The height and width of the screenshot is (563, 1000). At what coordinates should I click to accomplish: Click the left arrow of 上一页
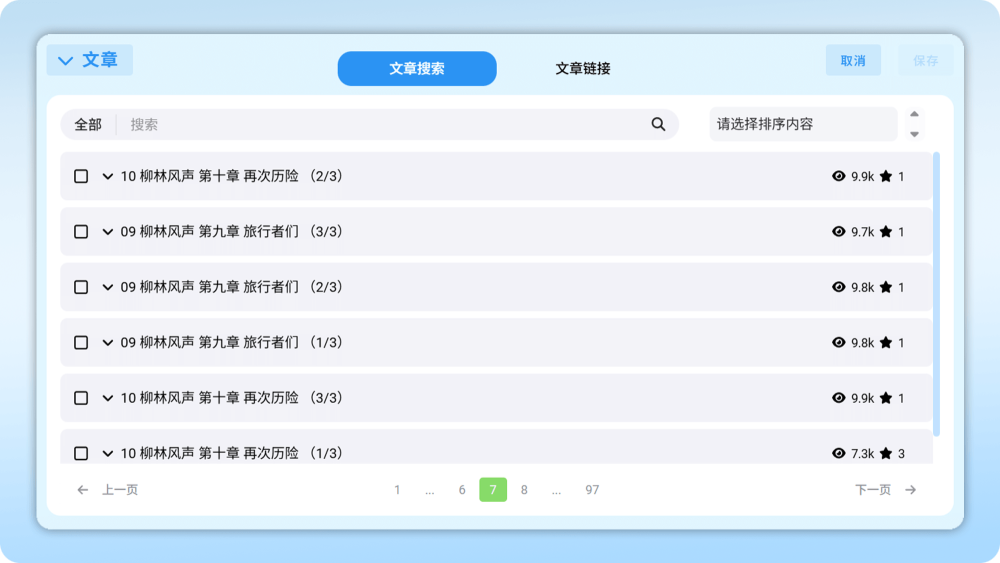coord(82,490)
